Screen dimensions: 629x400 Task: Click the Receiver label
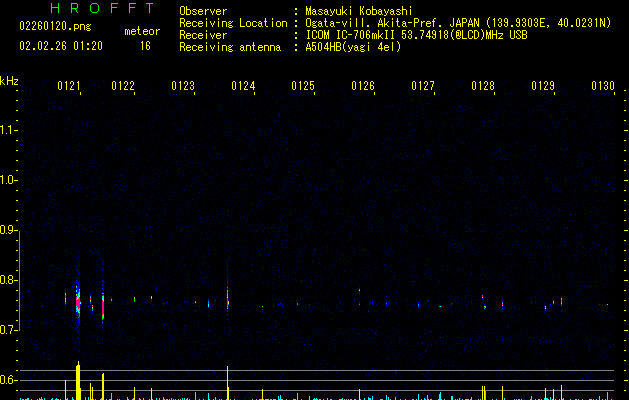coord(203,35)
